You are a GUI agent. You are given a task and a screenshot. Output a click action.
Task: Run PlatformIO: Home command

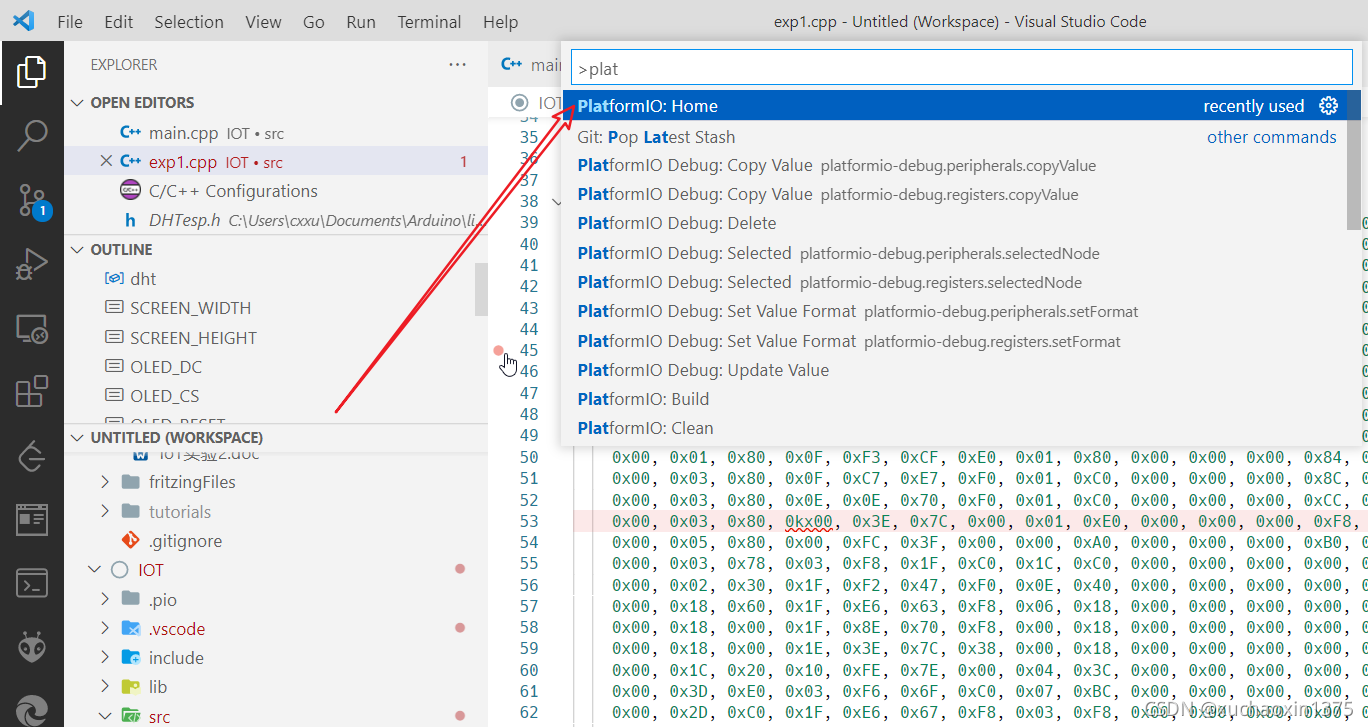(x=961, y=106)
